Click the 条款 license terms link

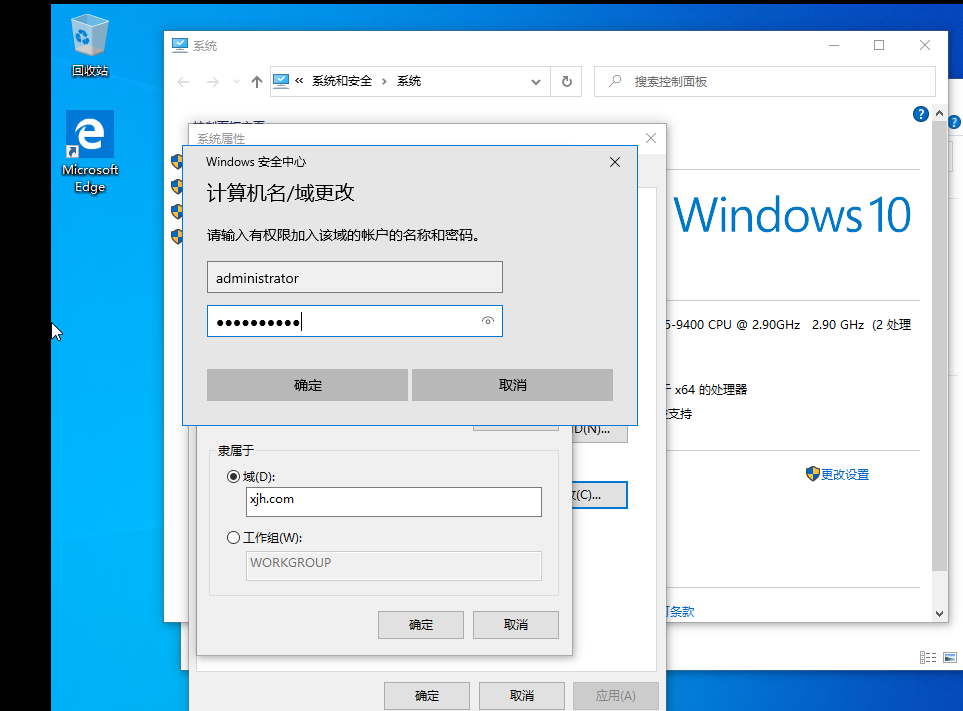[x=680, y=612]
